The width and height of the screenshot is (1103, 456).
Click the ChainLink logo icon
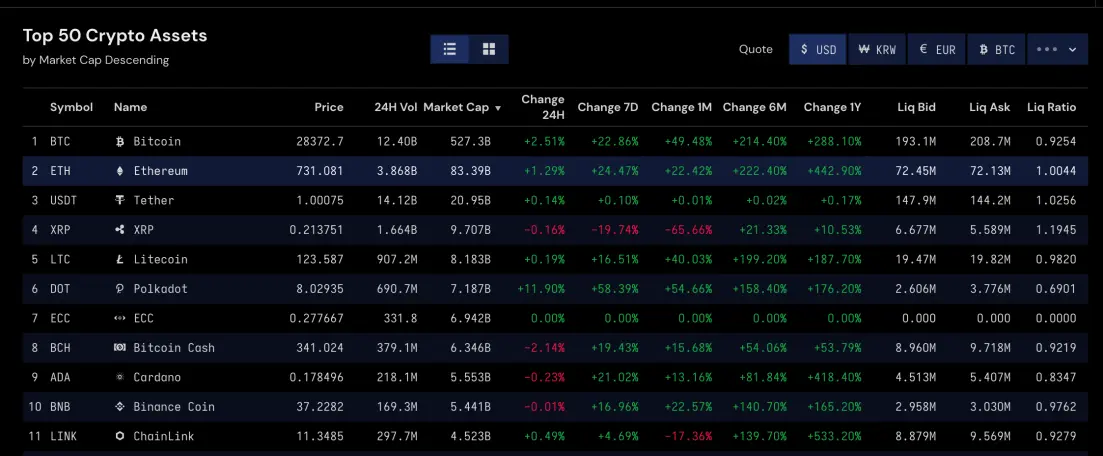(120, 437)
